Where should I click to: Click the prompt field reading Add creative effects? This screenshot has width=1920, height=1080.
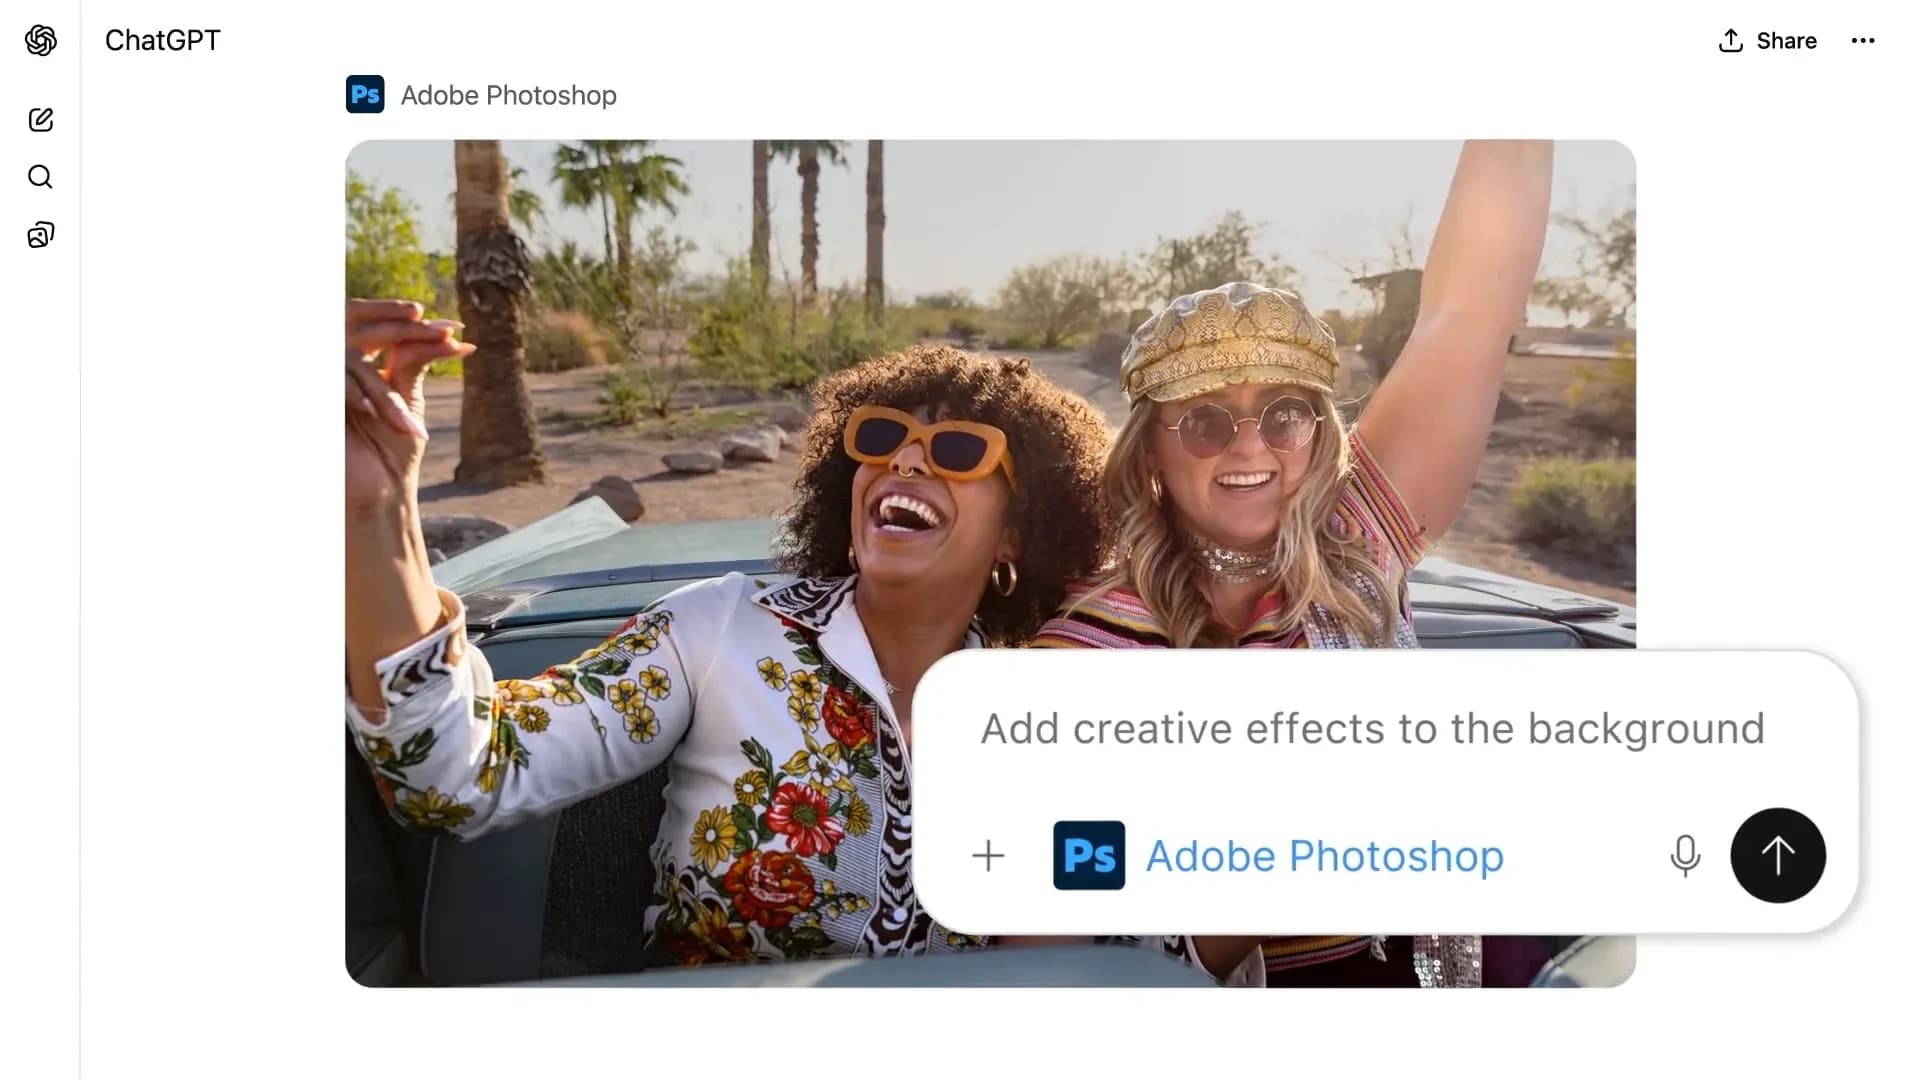click(1371, 728)
